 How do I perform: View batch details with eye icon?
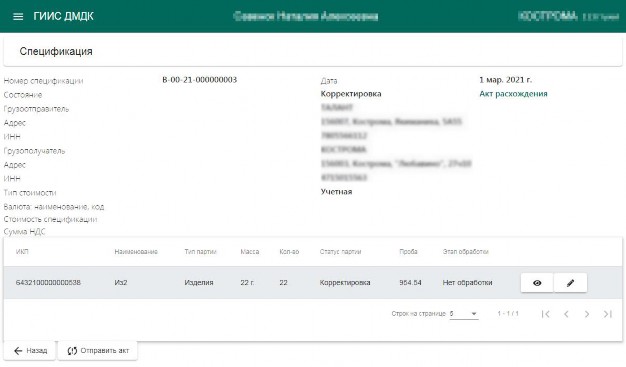coord(537,283)
